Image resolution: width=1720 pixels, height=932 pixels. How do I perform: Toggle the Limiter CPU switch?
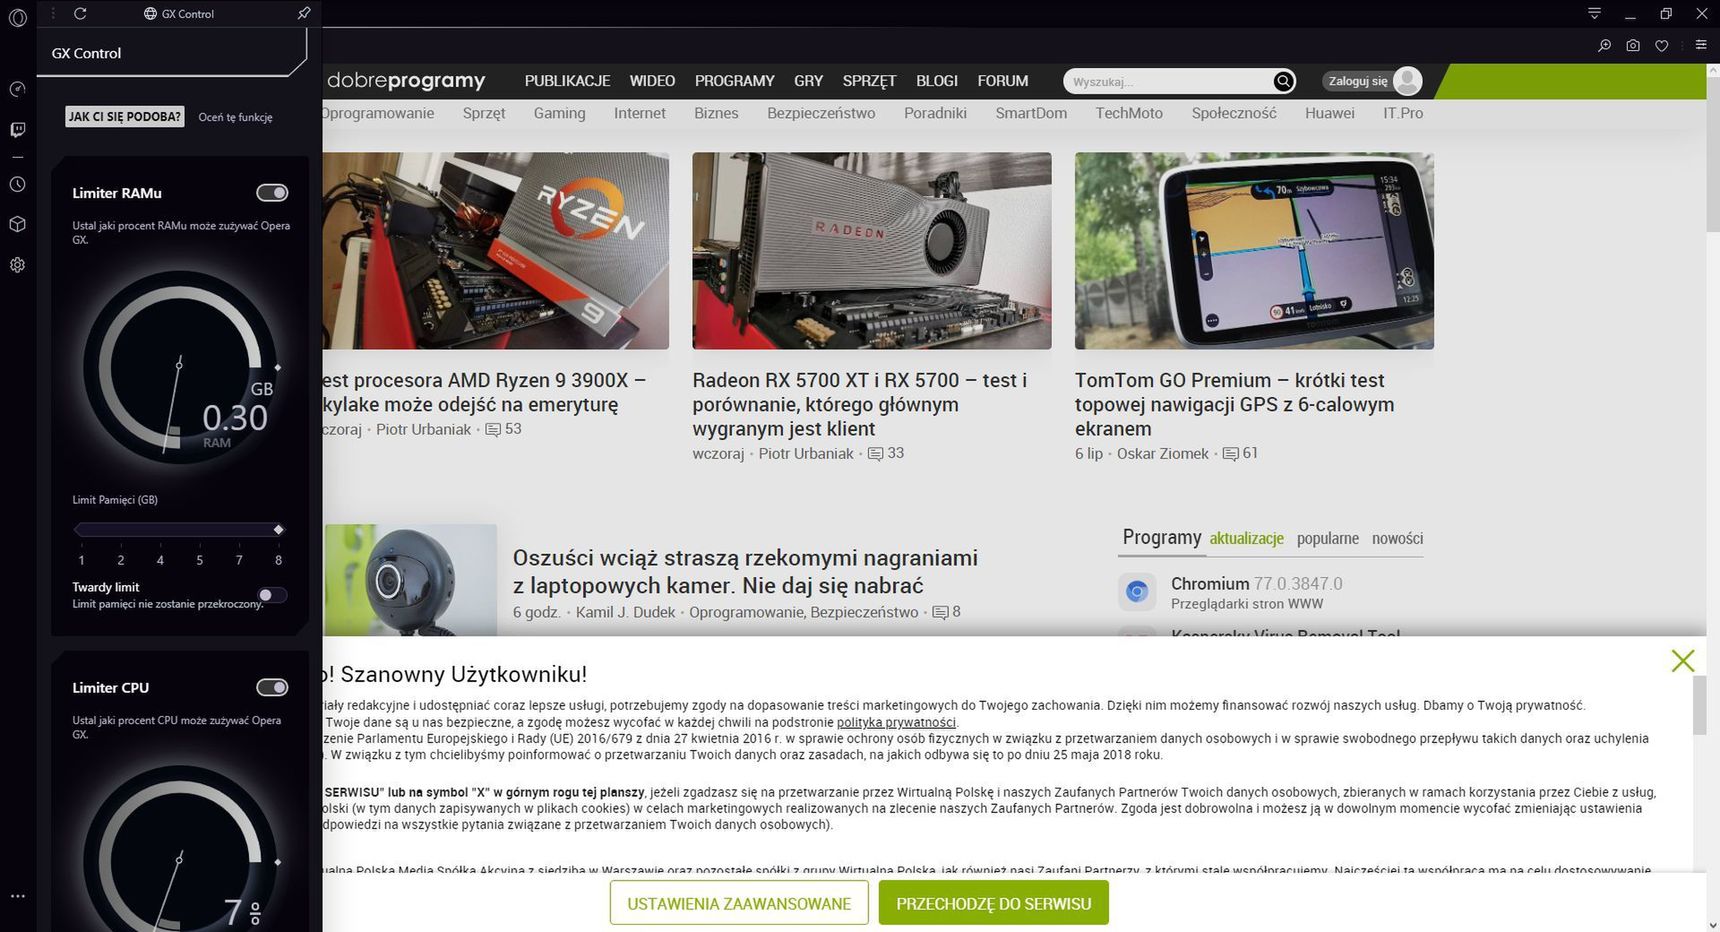tap(272, 687)
